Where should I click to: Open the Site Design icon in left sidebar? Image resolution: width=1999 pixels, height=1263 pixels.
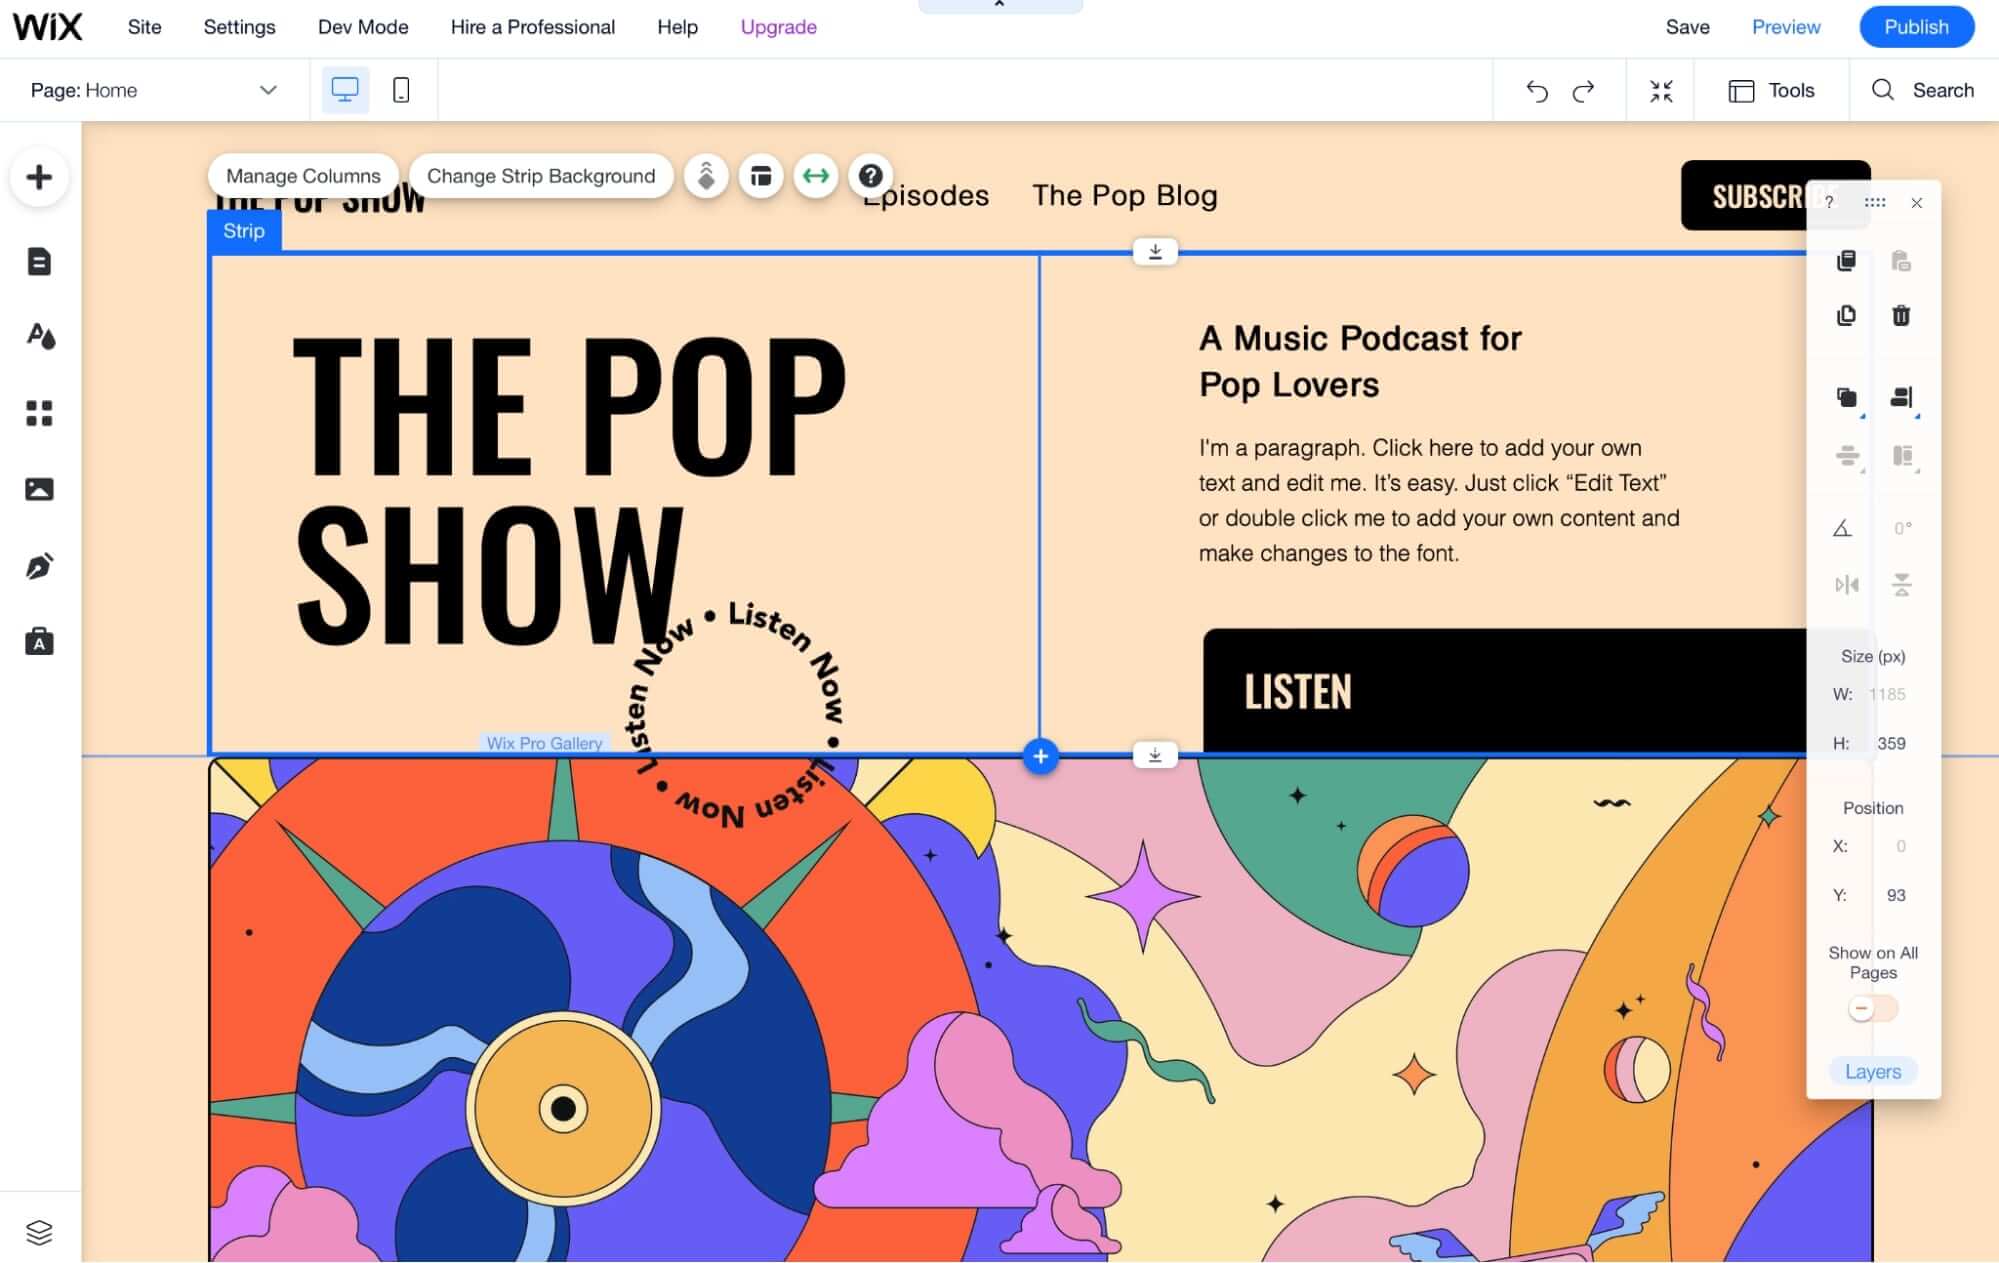(x=40, y=336)
